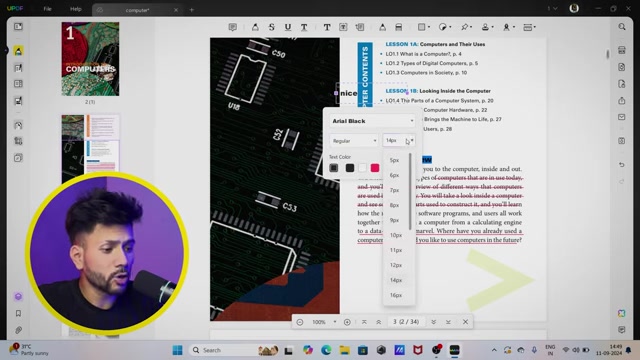Open the bookmark panel icon
The height and width of the screenshot is (360, 640).
(x=18, y=313)
